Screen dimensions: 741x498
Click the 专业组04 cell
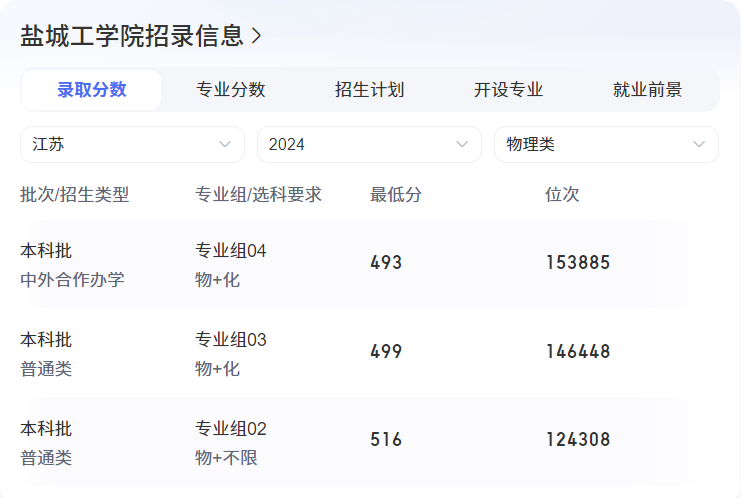(231, 251)
